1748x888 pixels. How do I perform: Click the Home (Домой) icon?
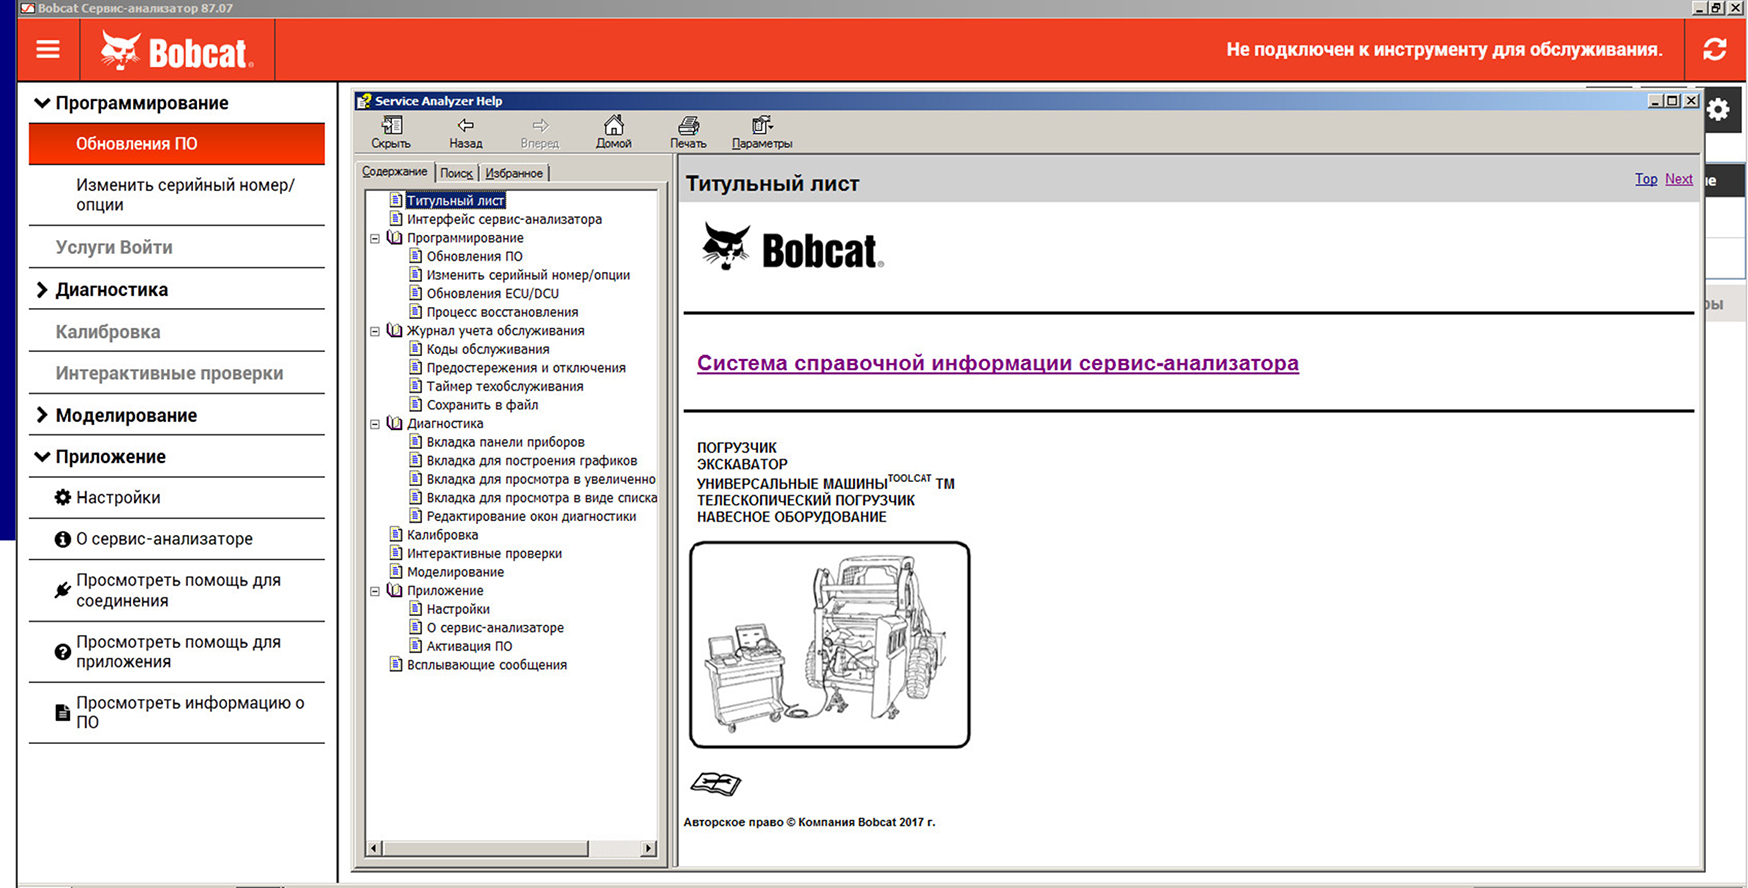pyautogui.click(x=613, y=131)
